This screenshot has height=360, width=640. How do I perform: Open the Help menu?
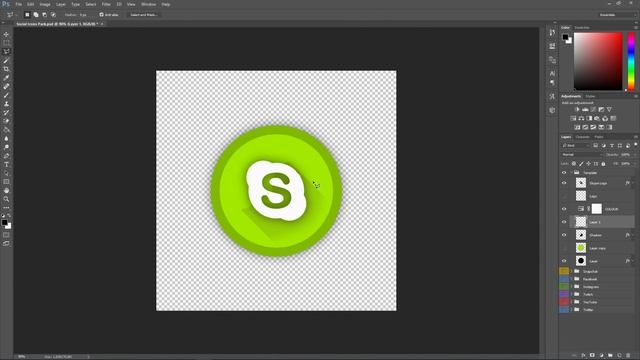(166, 4)
